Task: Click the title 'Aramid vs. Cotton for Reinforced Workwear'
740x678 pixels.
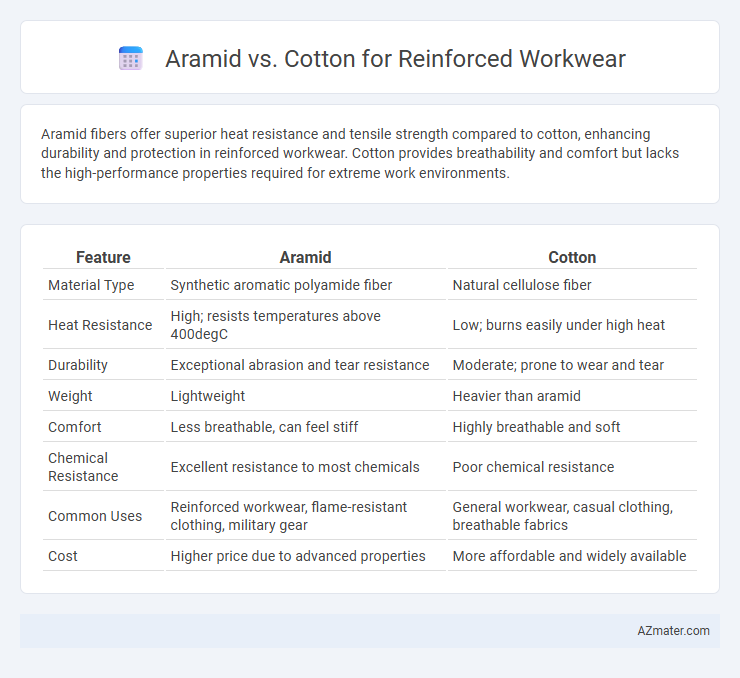Action: 395,59
